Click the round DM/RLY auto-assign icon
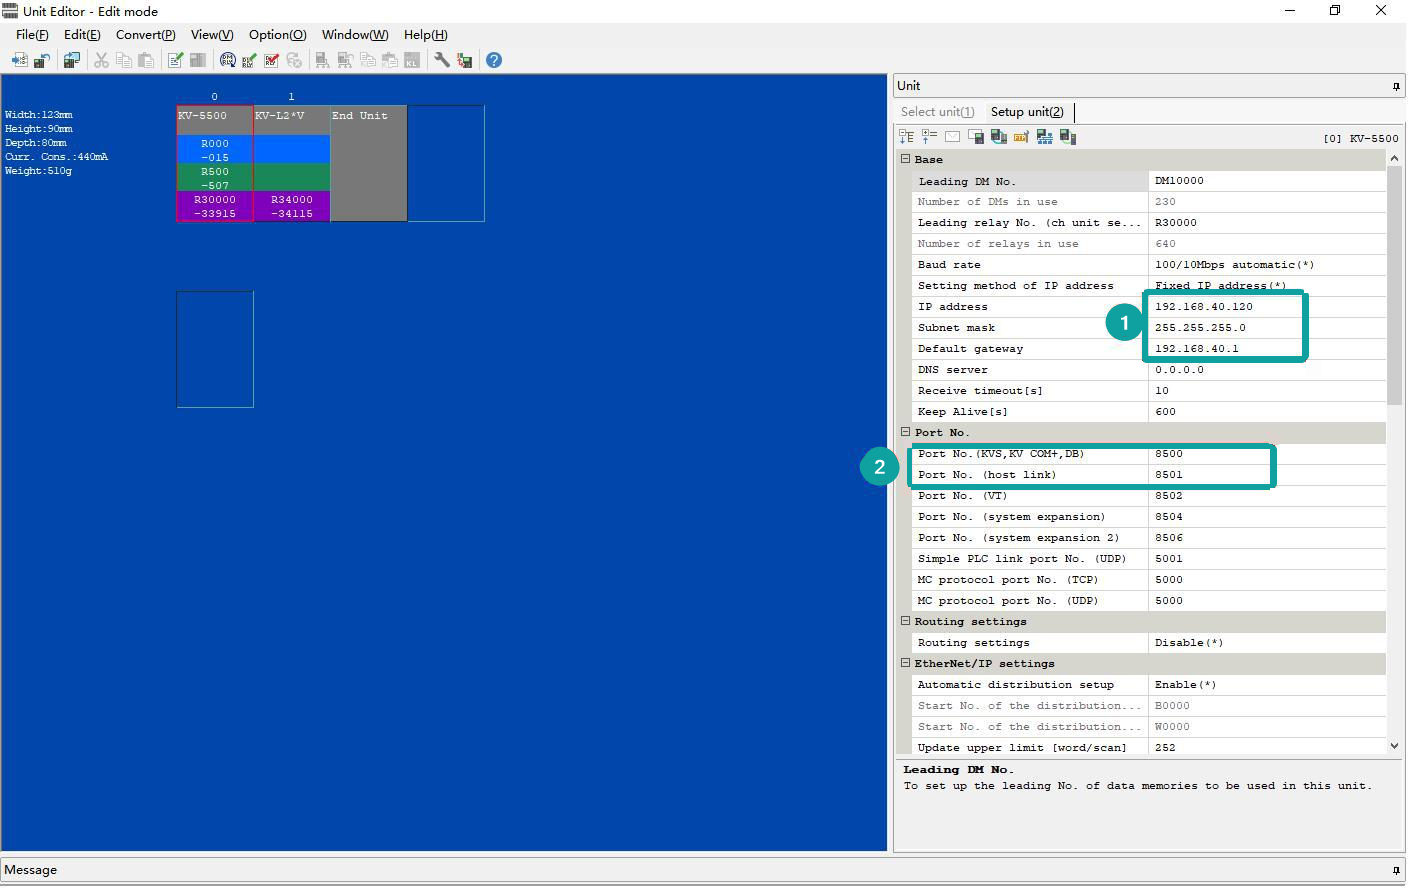The width and height of the screenshot is (1410, 888). point(228,60)
